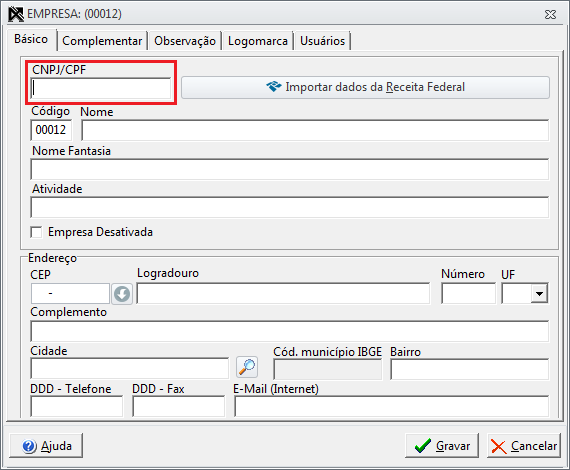Viewport: 570px width, 470px height.
Task: Go to the Logomarca tab
Action: click(258, 41)
